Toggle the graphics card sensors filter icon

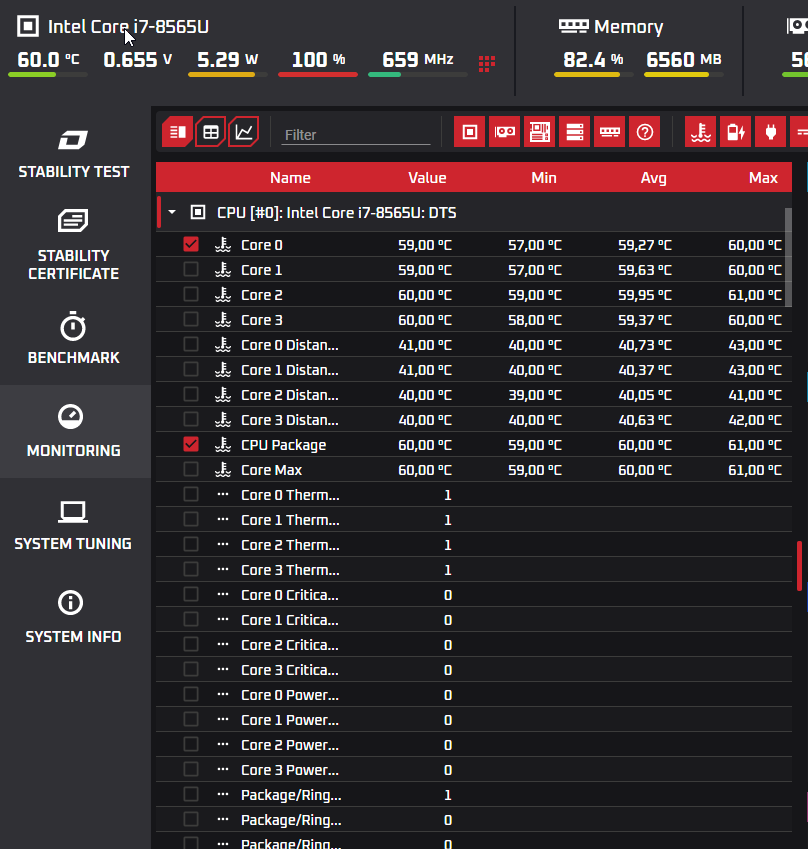[x=505, y=132]
